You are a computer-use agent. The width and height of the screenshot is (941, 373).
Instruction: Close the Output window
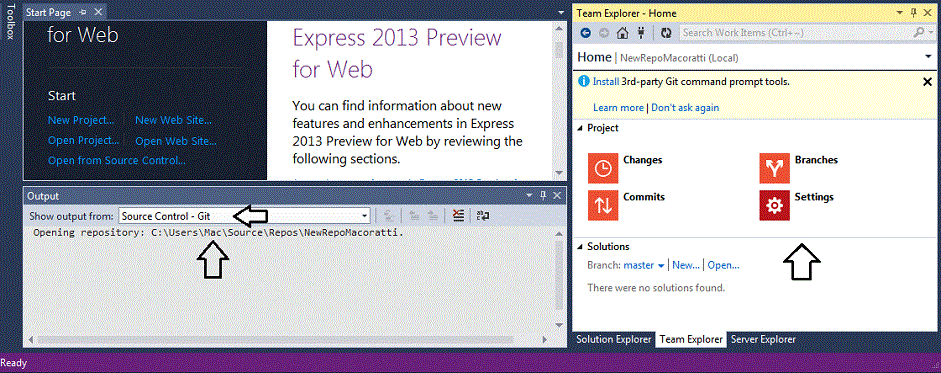(x=557, y=195)
